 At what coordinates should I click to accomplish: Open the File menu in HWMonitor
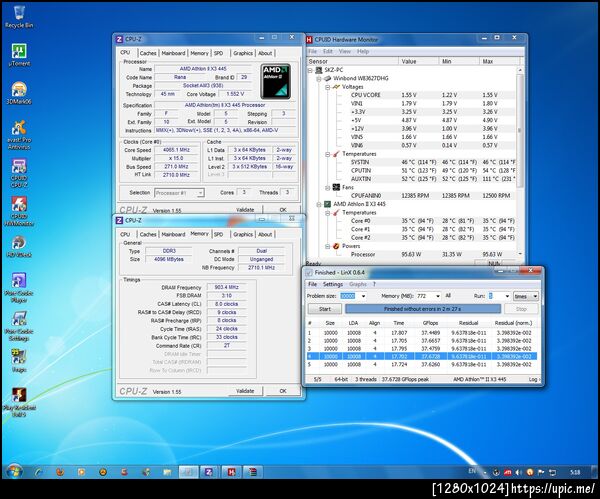click(313, 51)
